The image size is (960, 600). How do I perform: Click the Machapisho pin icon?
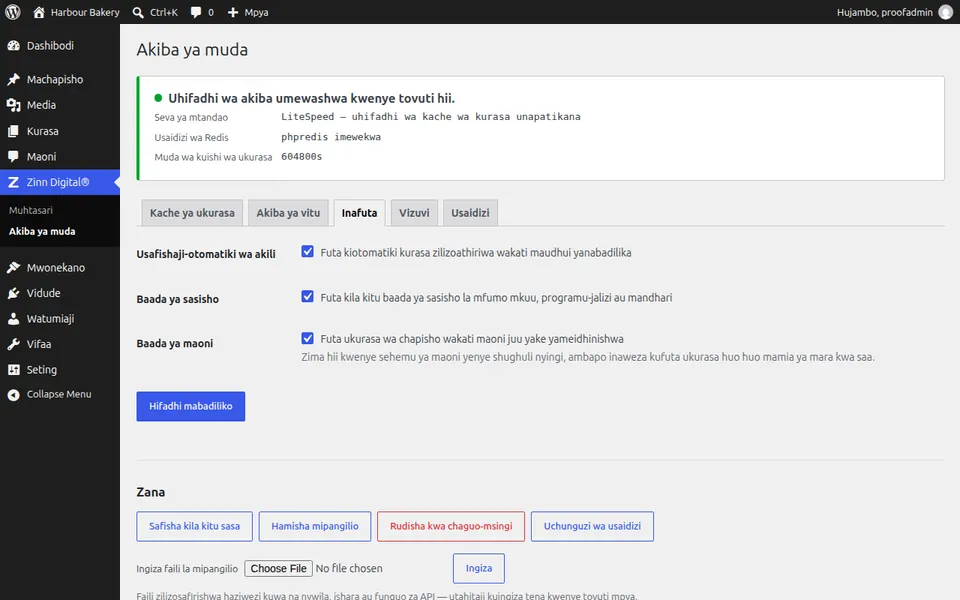pyautogui.click(x=13, y=80)
